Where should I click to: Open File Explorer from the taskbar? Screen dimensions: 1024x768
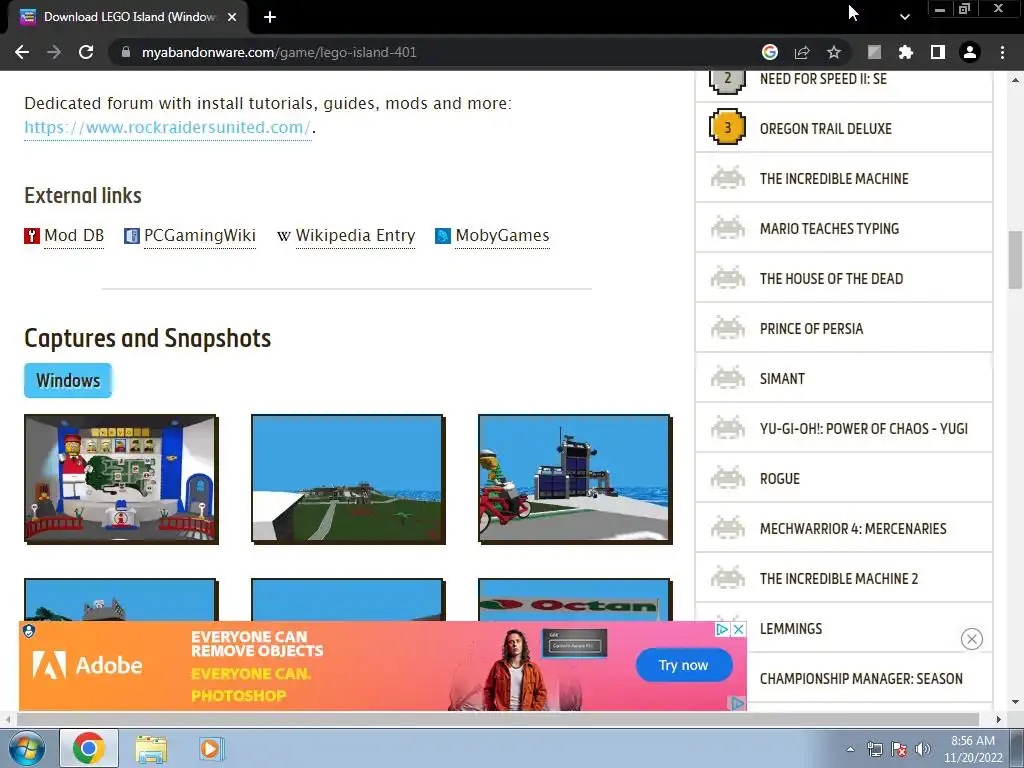click(x=151, y=748)
